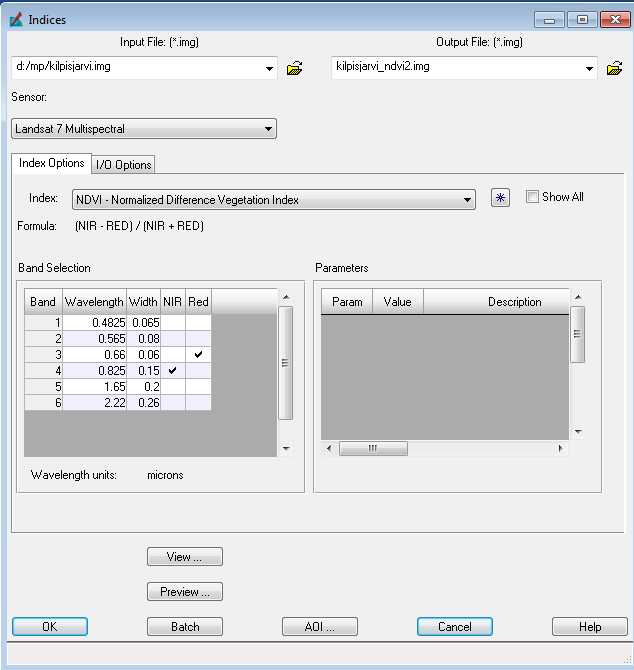Check the Red cell for band 6

(x=198, y=403)
